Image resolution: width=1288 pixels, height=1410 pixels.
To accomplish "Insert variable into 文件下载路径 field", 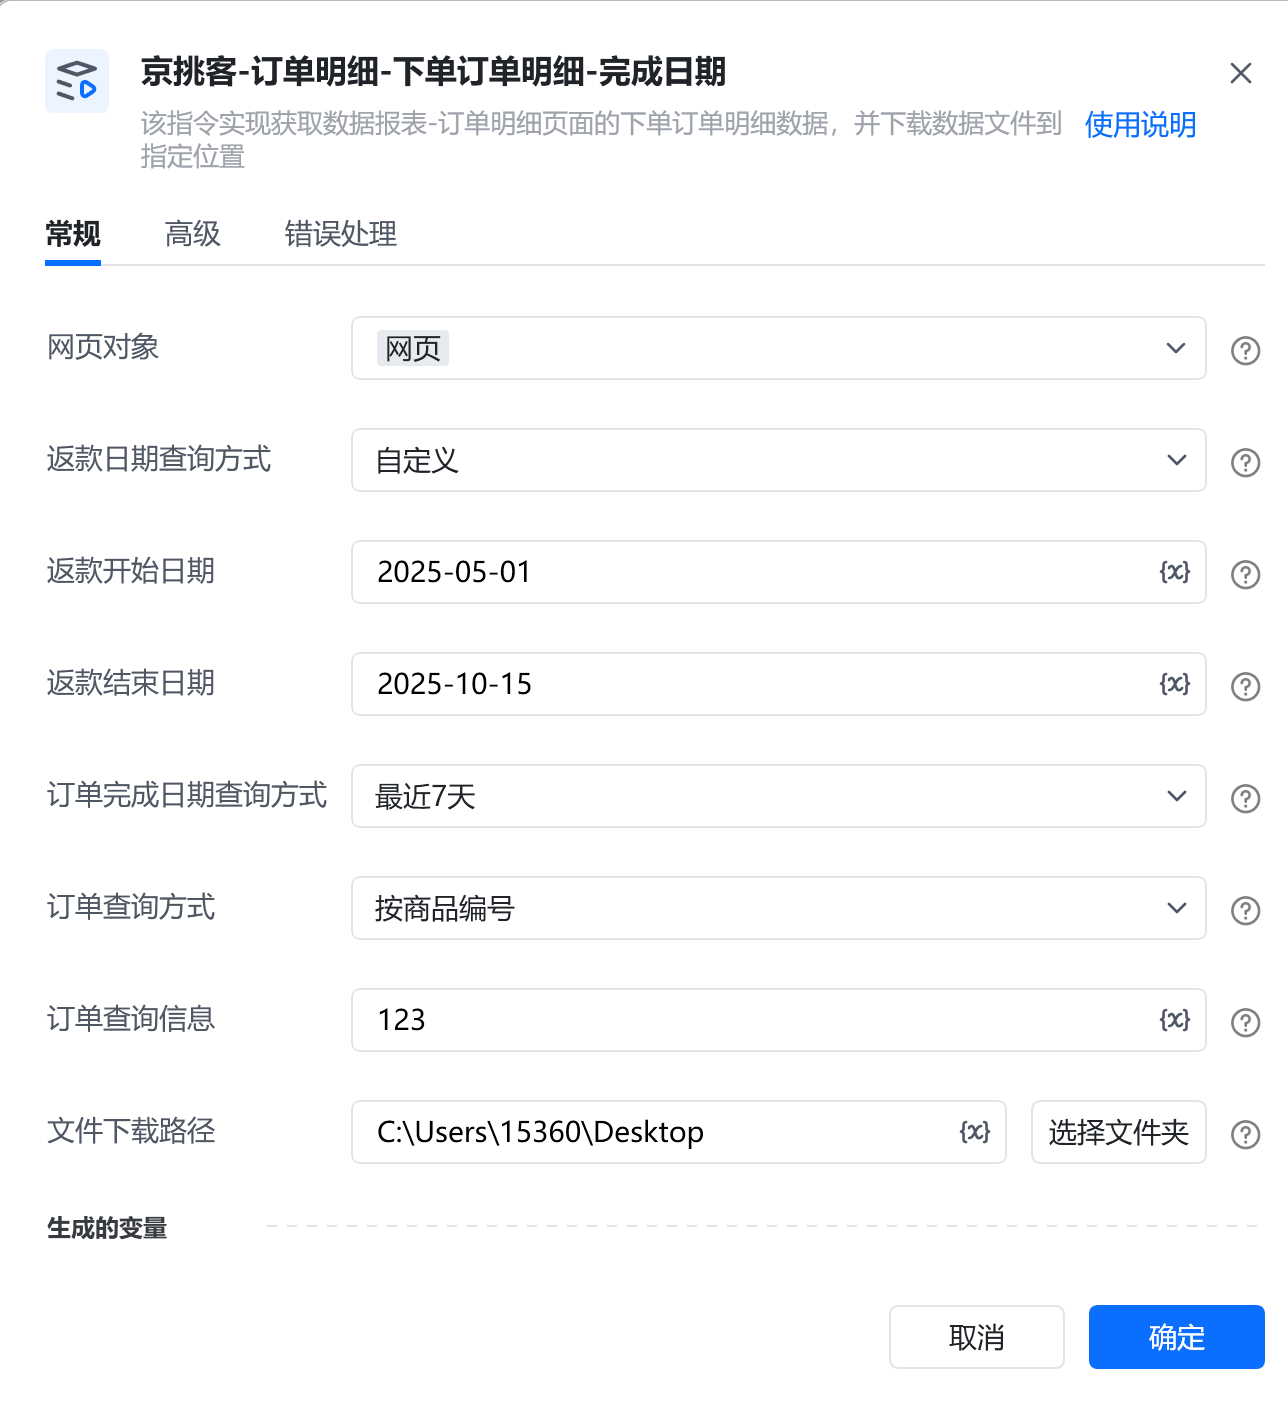I will tap(975, 1132).
